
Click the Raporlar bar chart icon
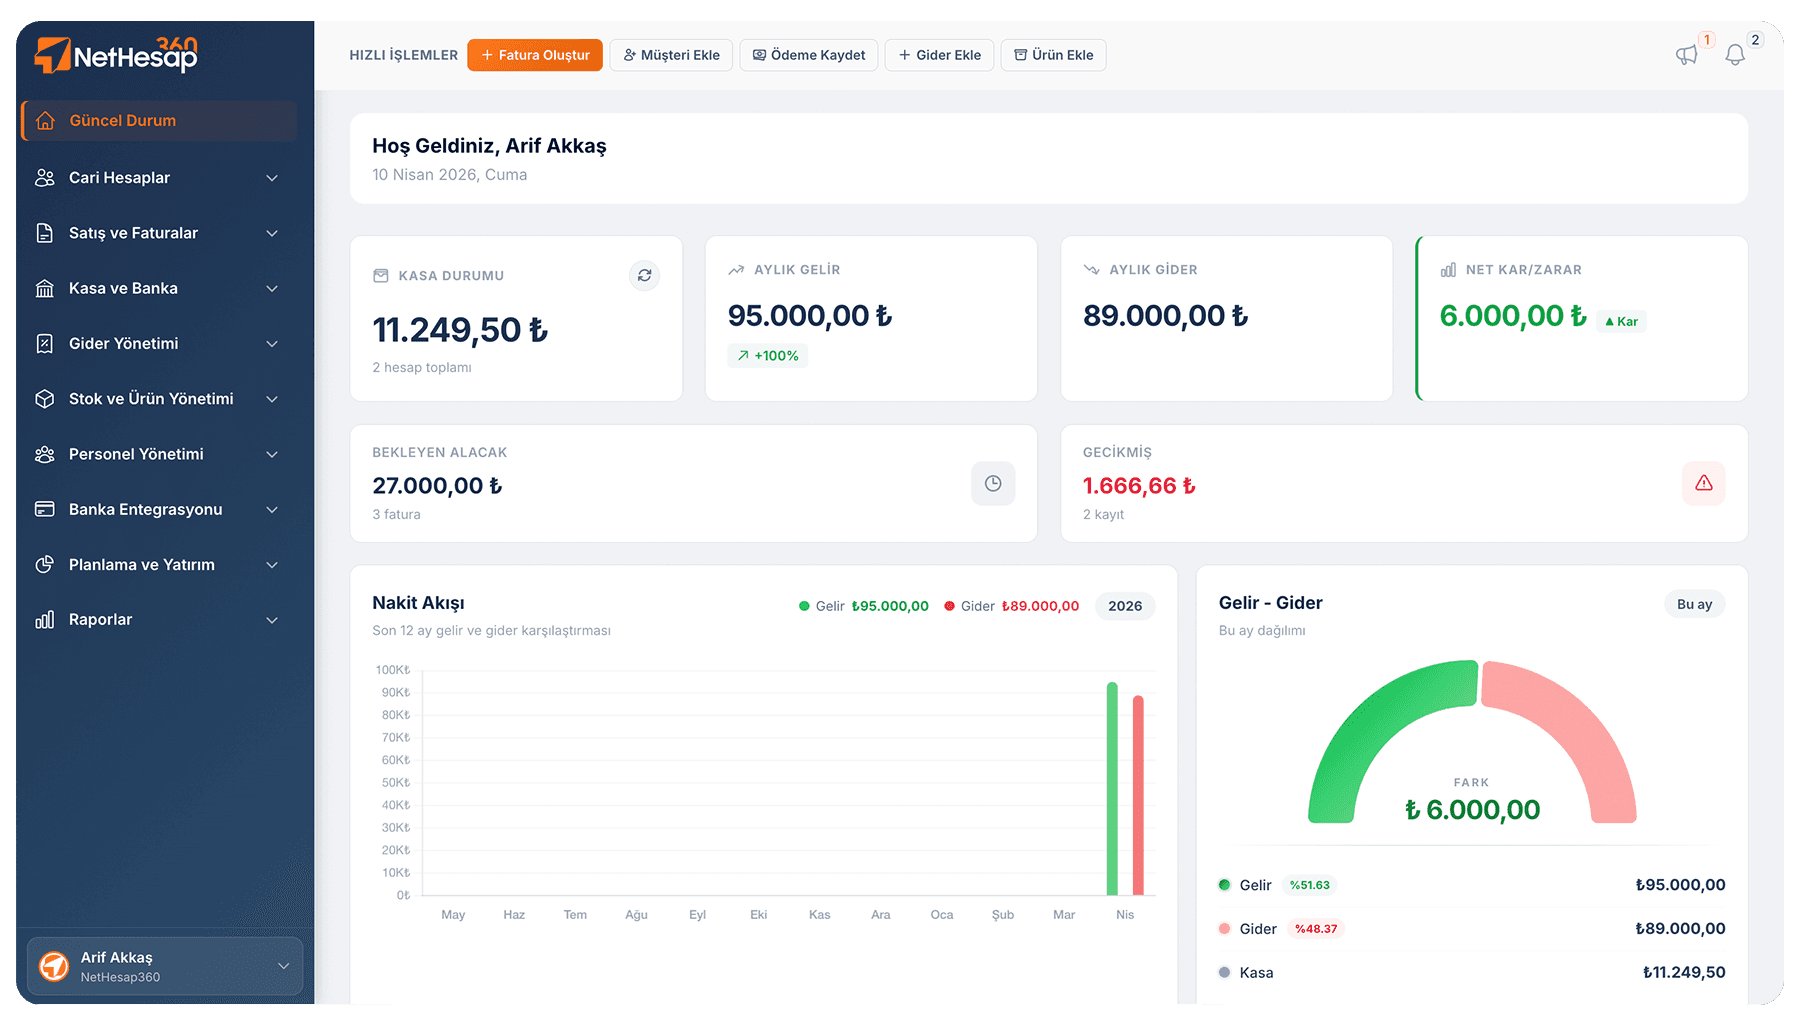[45, 620]
